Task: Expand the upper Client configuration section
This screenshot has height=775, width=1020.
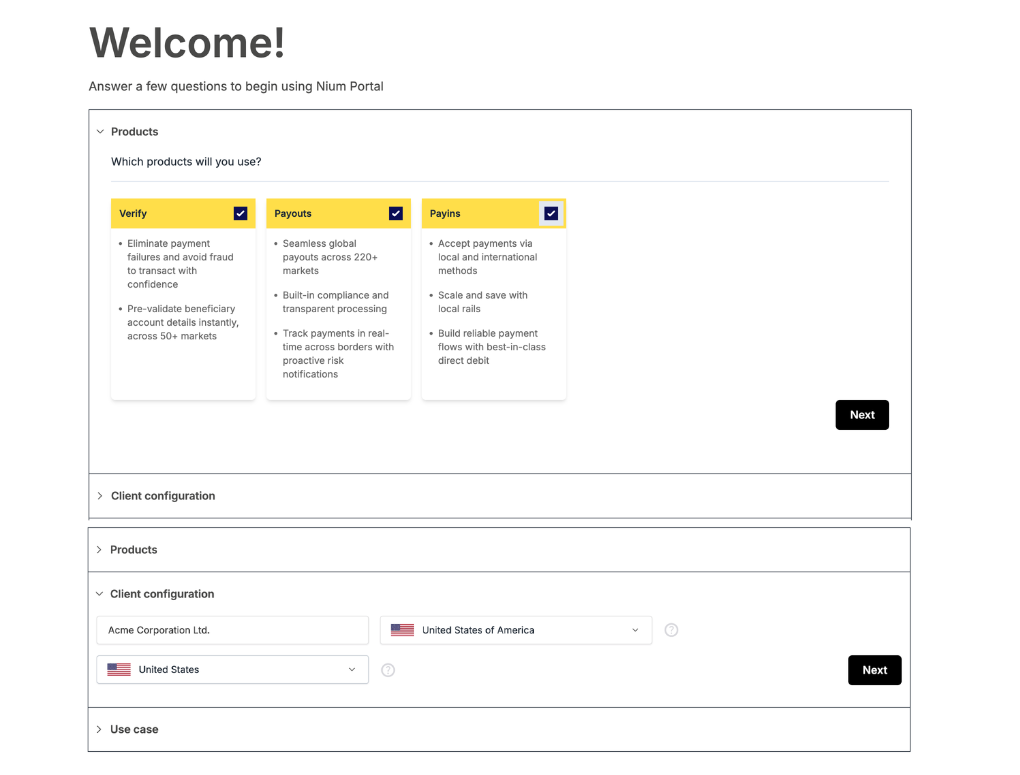Action: pyautogui.click(x=500, y=496)
